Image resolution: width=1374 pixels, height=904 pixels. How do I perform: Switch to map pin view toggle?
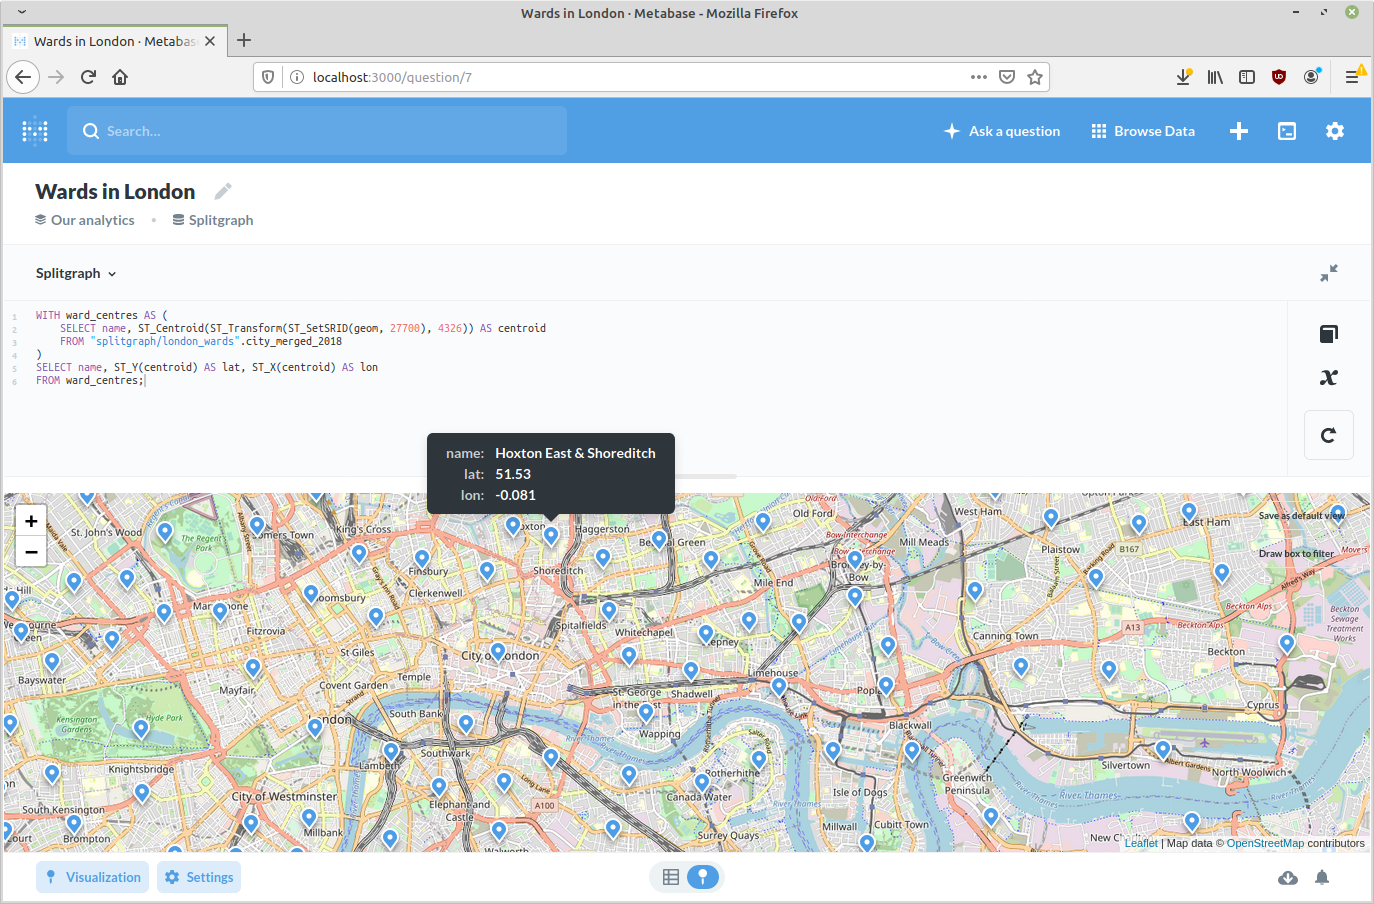(703, 877)
